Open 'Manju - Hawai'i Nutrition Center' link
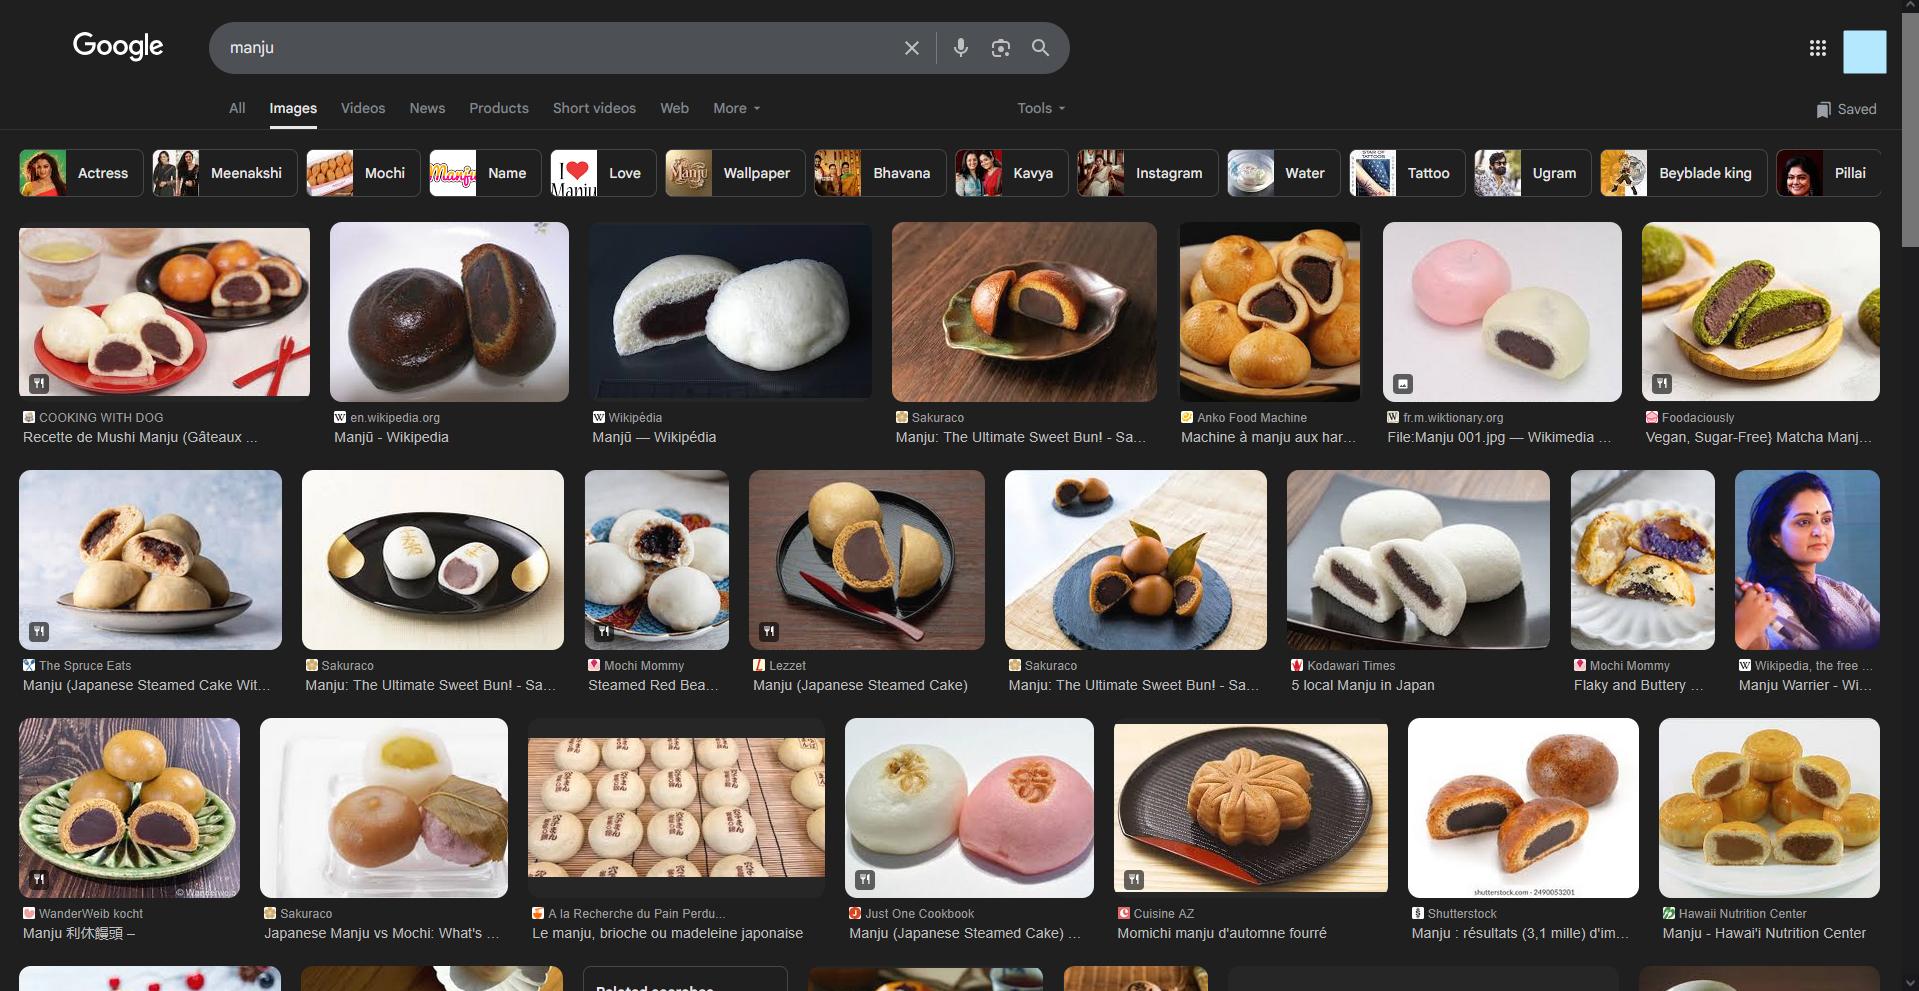This screenshot has width=1919, height=991. pyautogui.click(x=1764, y=933)
